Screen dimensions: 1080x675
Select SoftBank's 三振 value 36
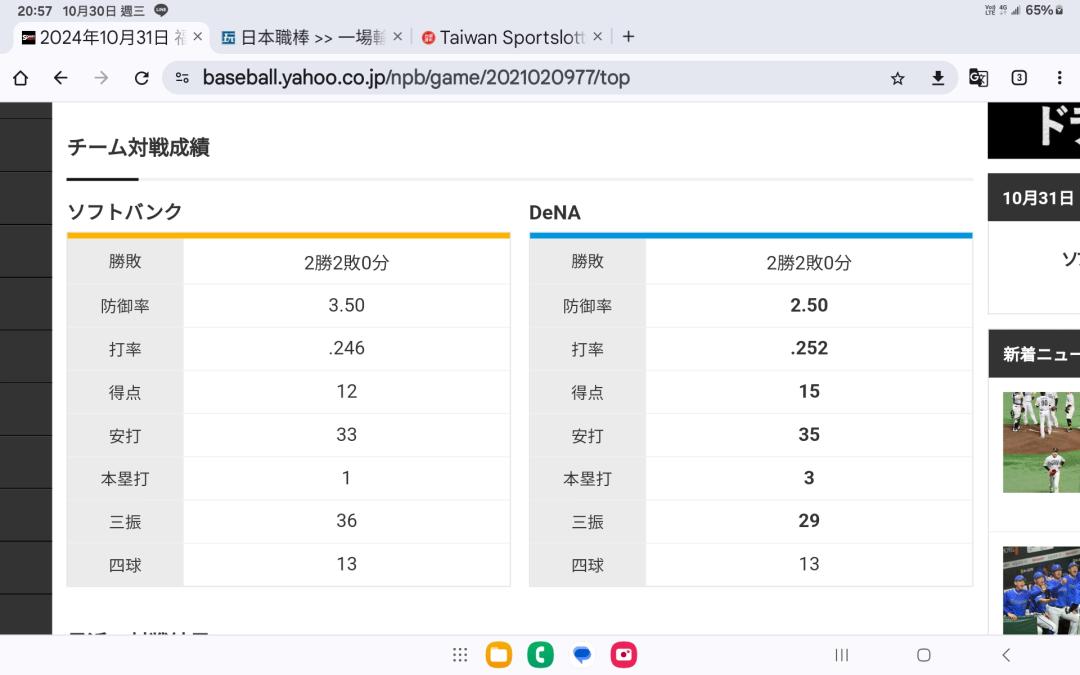[x=346, y=521]
